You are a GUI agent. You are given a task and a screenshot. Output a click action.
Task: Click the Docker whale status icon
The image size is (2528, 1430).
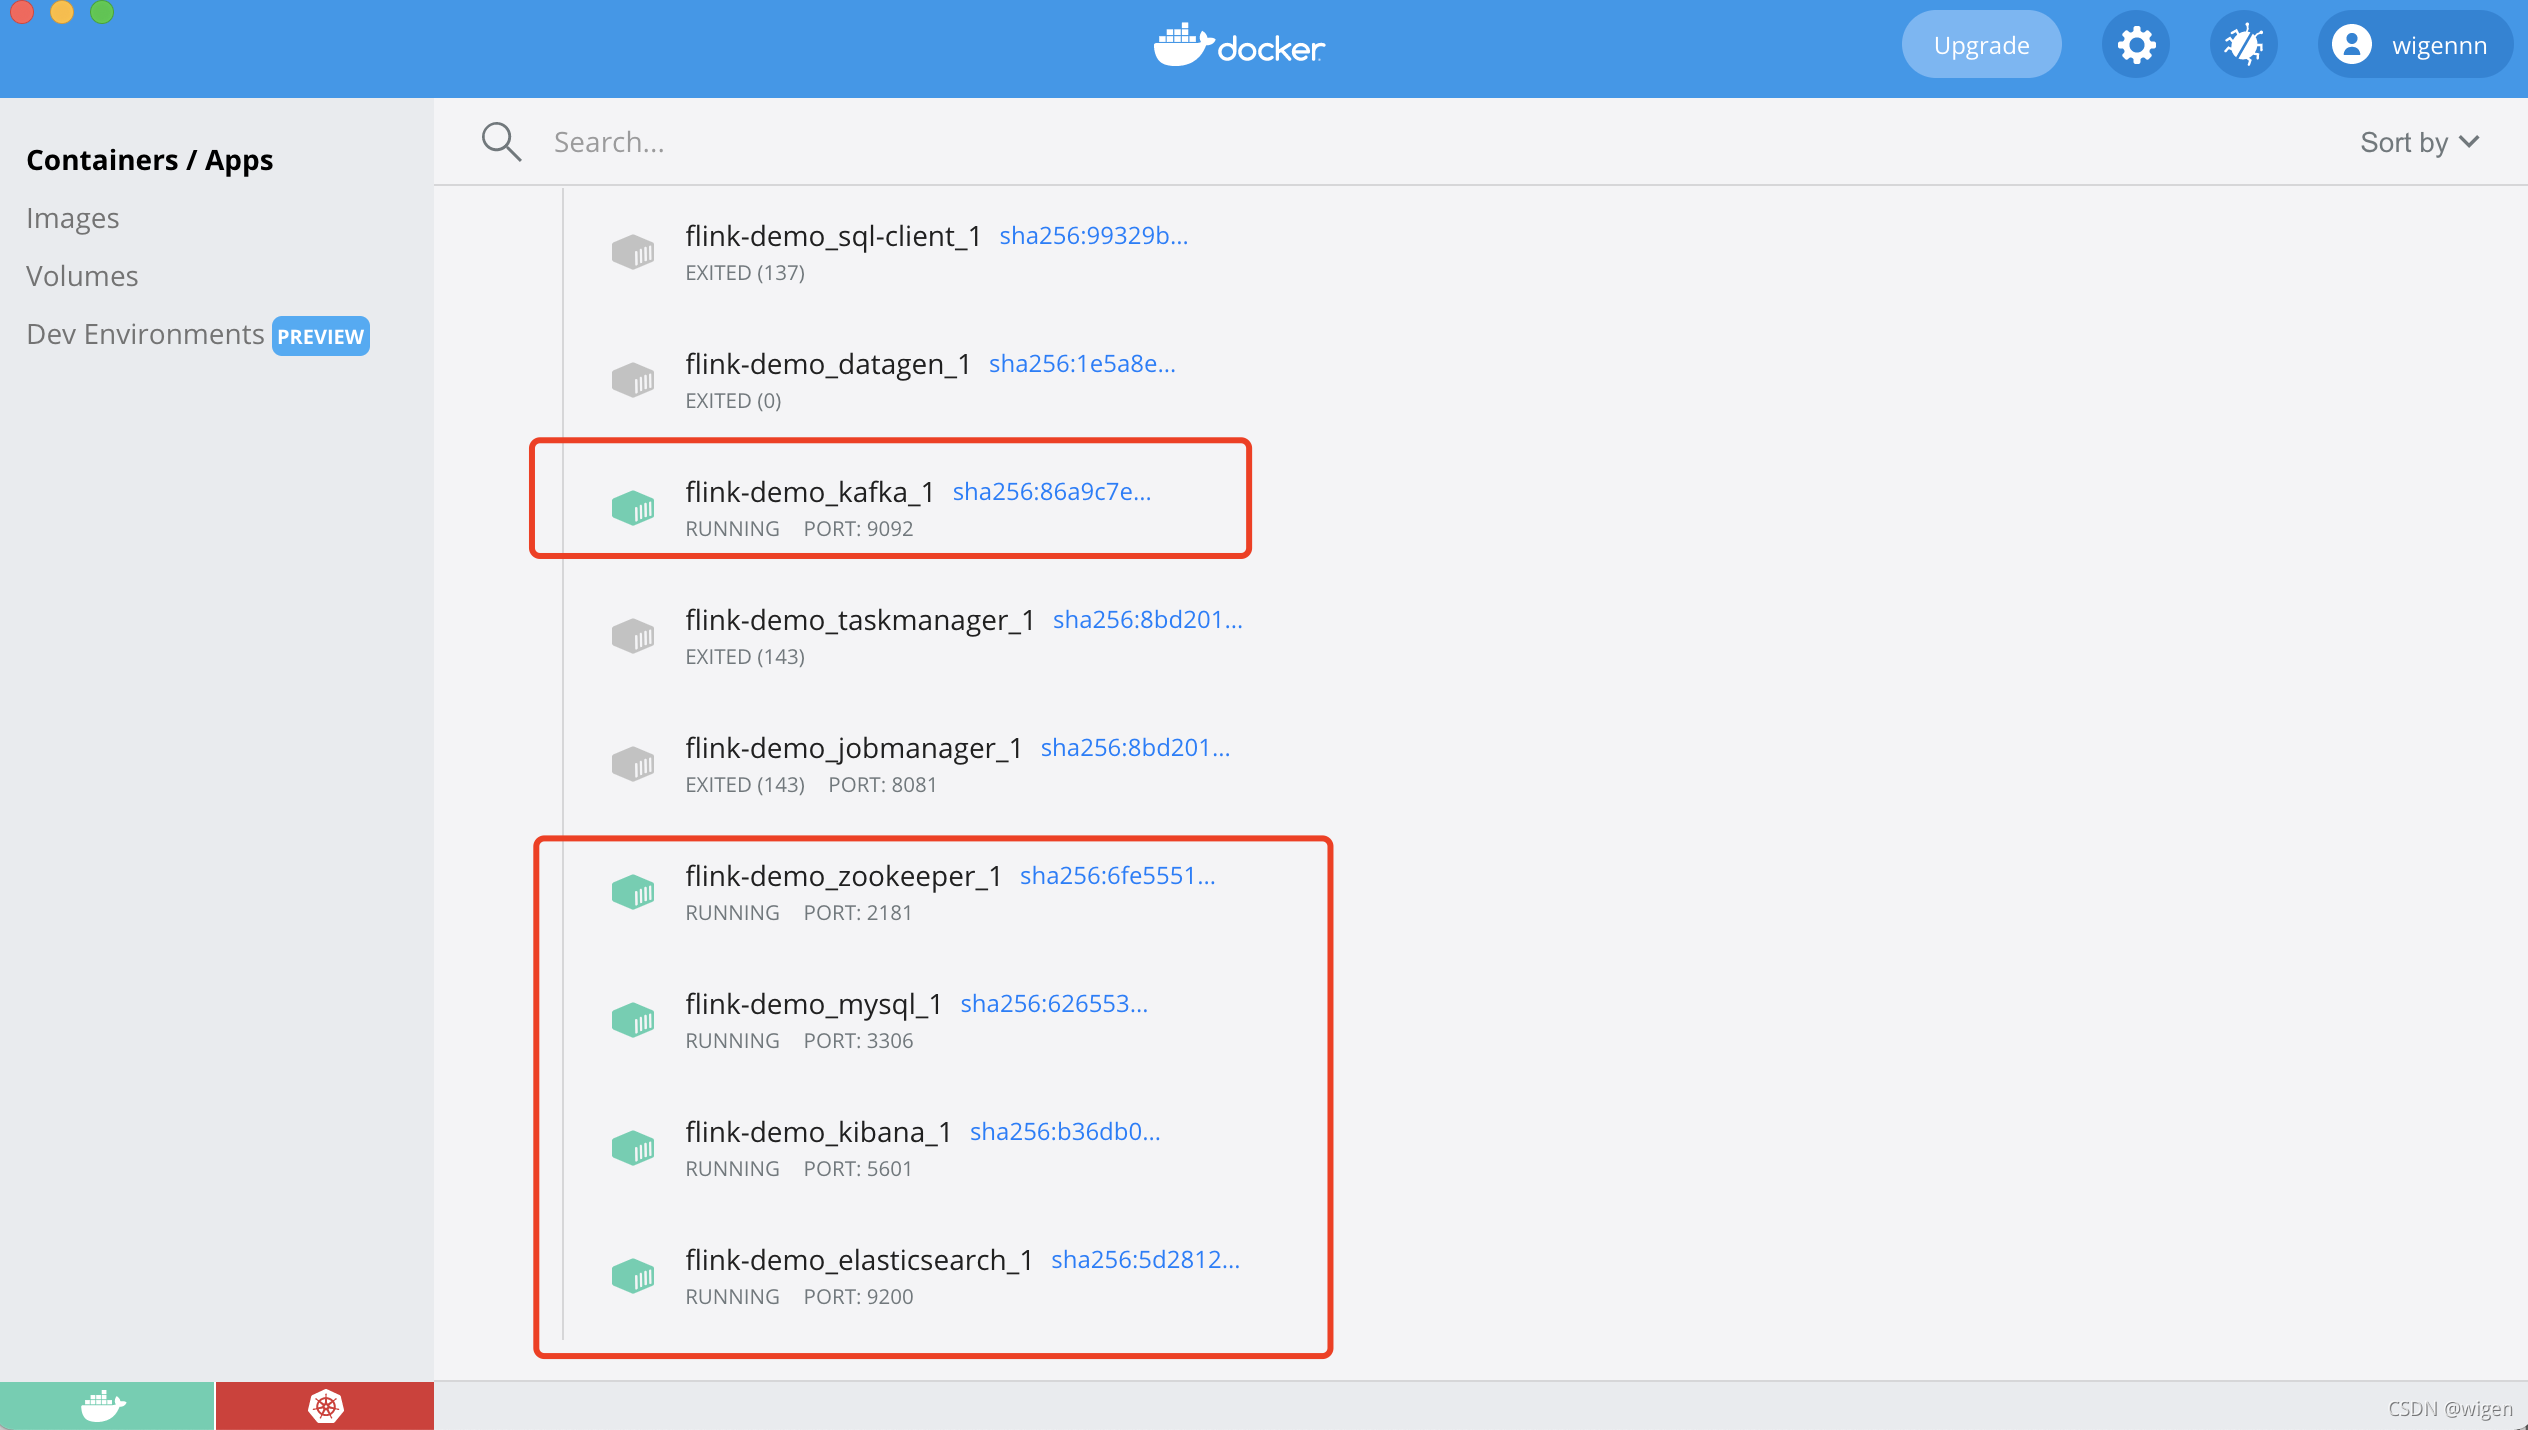pyautogui.click(x=105, y=1406)
